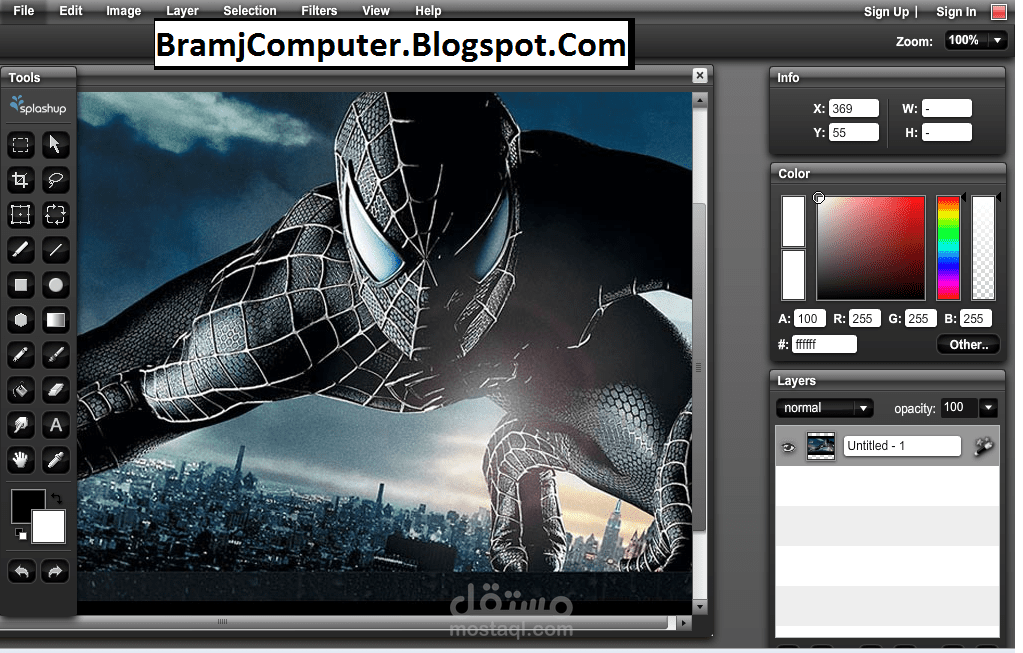Viewport: 1023px width, 653px height.
Task: Open layer settings wrench for Untitled - 1
Action: click(983, 446)
